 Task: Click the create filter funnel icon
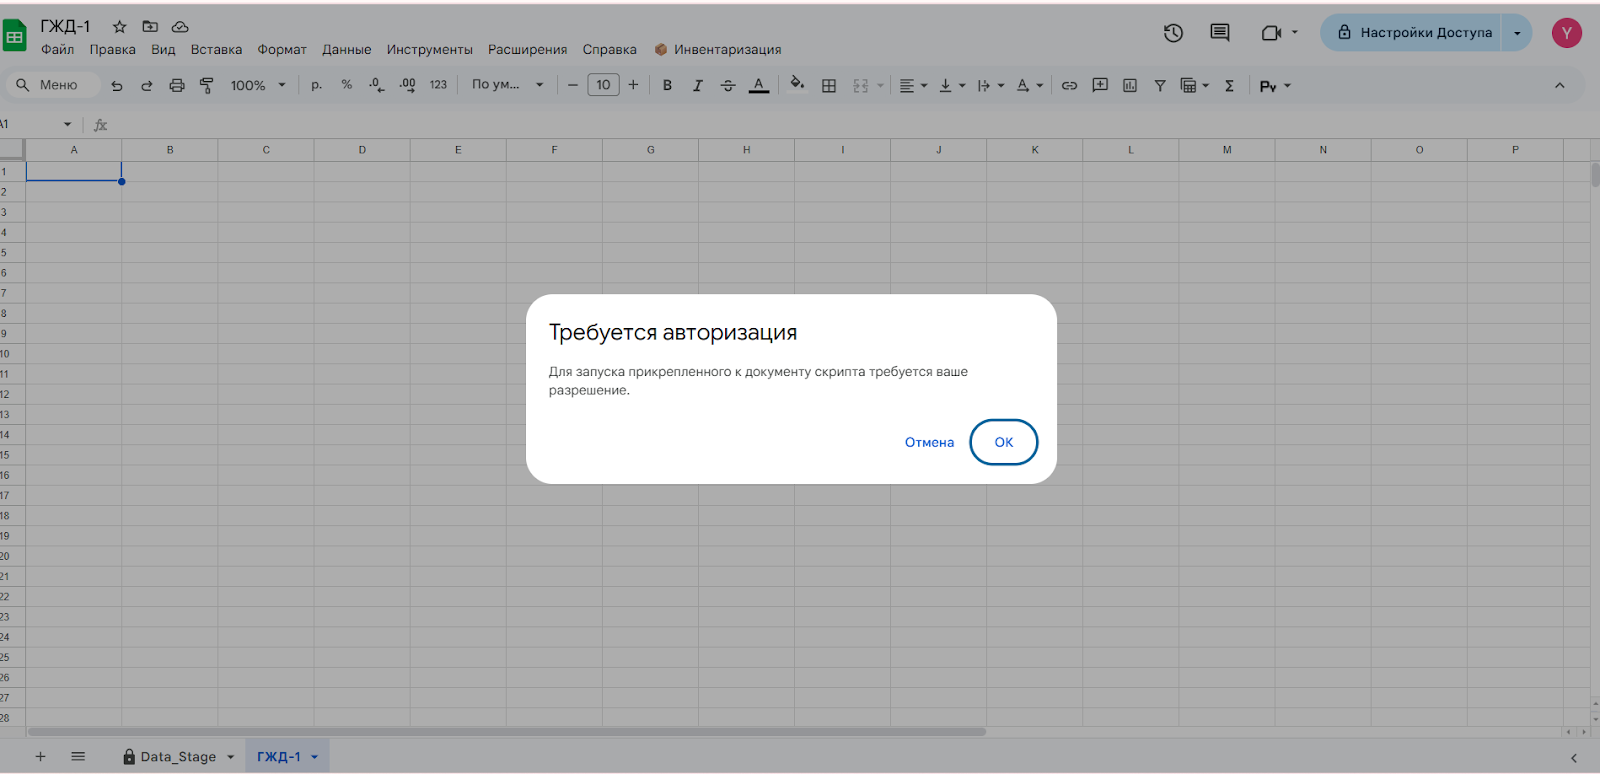(1160, 86)
